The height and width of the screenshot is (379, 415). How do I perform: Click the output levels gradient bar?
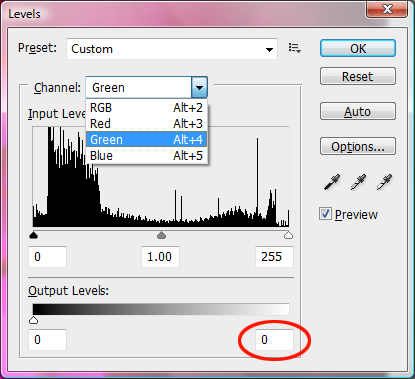[x=161, y=309]
